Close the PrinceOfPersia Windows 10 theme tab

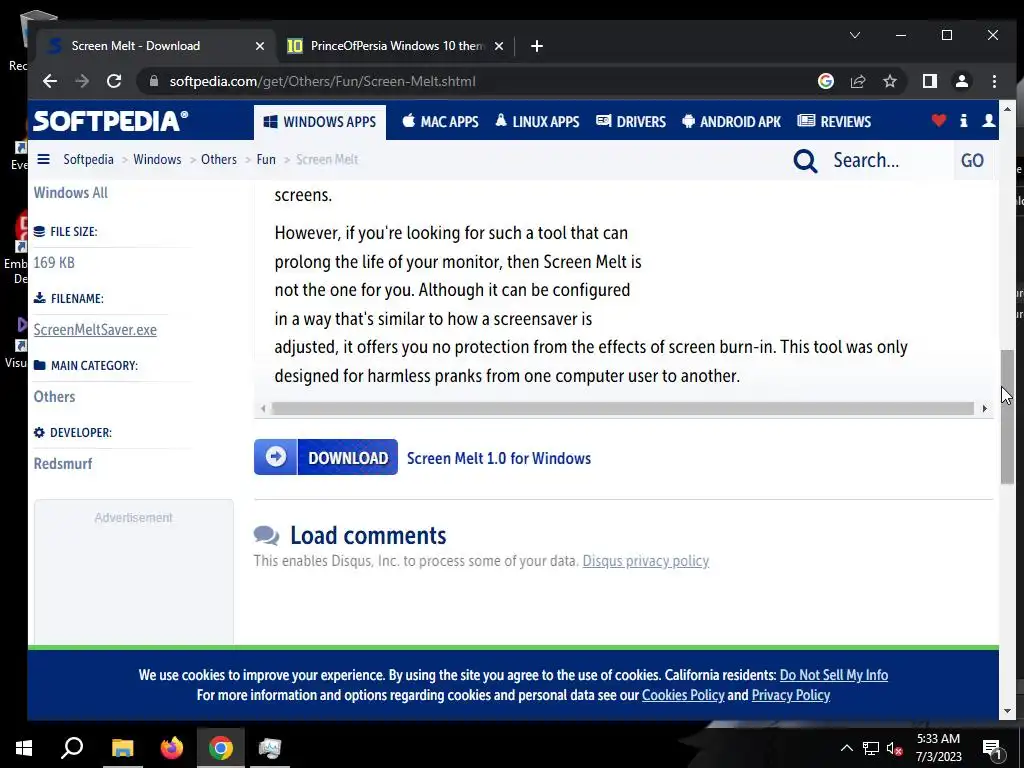498,46
